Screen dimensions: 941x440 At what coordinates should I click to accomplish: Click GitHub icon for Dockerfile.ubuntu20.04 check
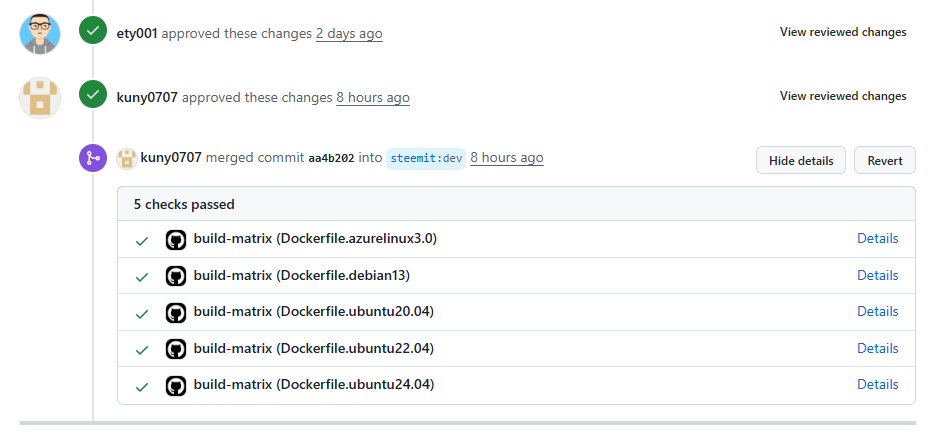tap(176, 313)
